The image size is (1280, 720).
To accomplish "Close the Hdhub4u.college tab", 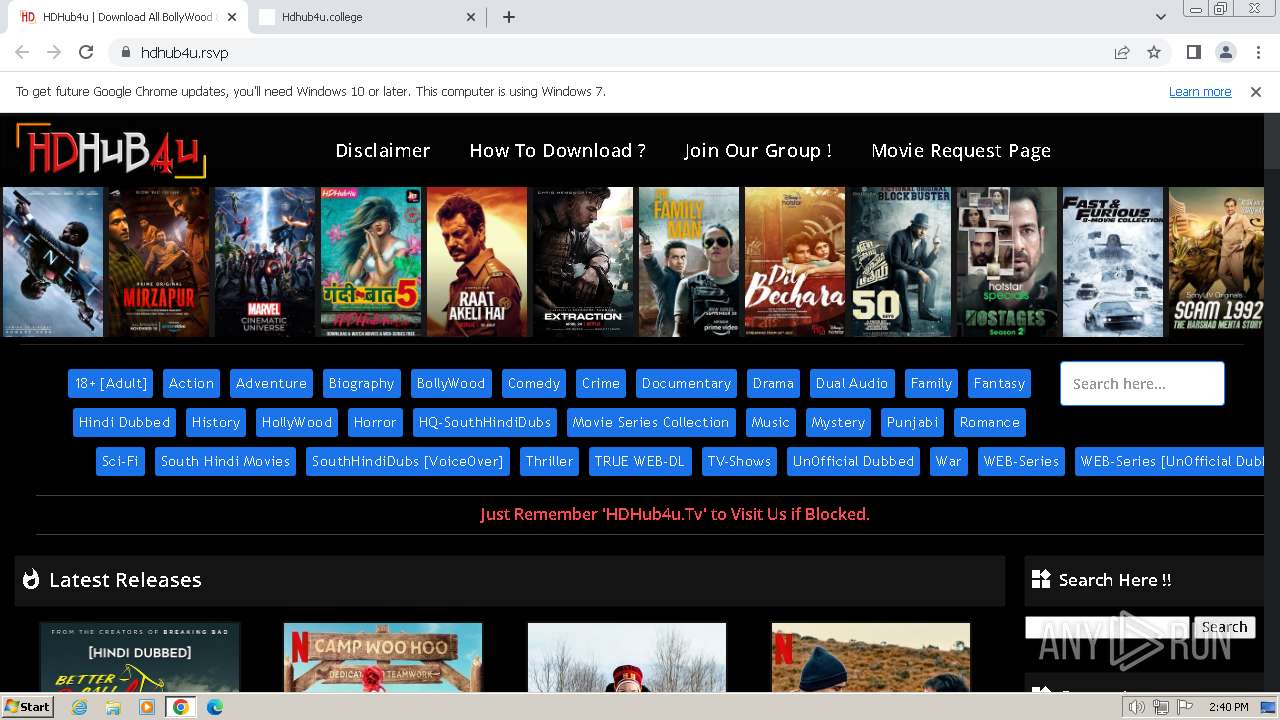I will pos(471,17).
